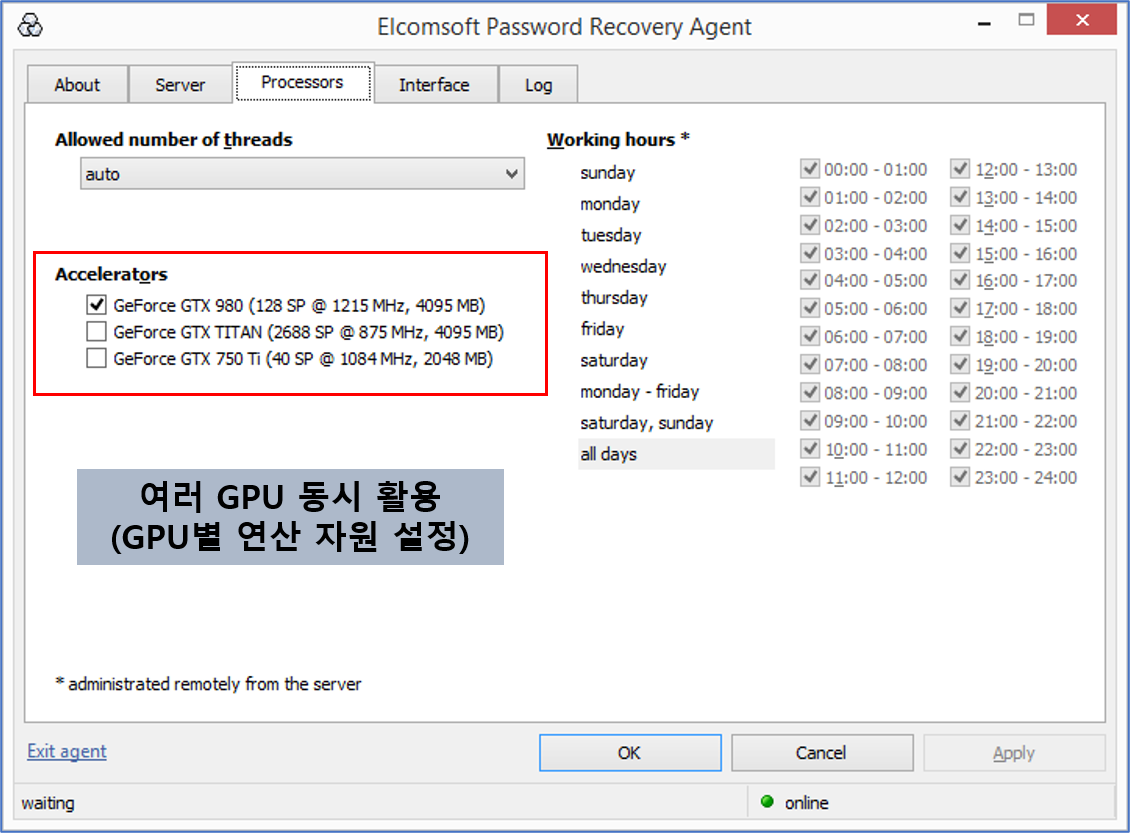Toggle the 13:00 - 14:00 working hour
The image size is (1130, 833).
point(960,197)
